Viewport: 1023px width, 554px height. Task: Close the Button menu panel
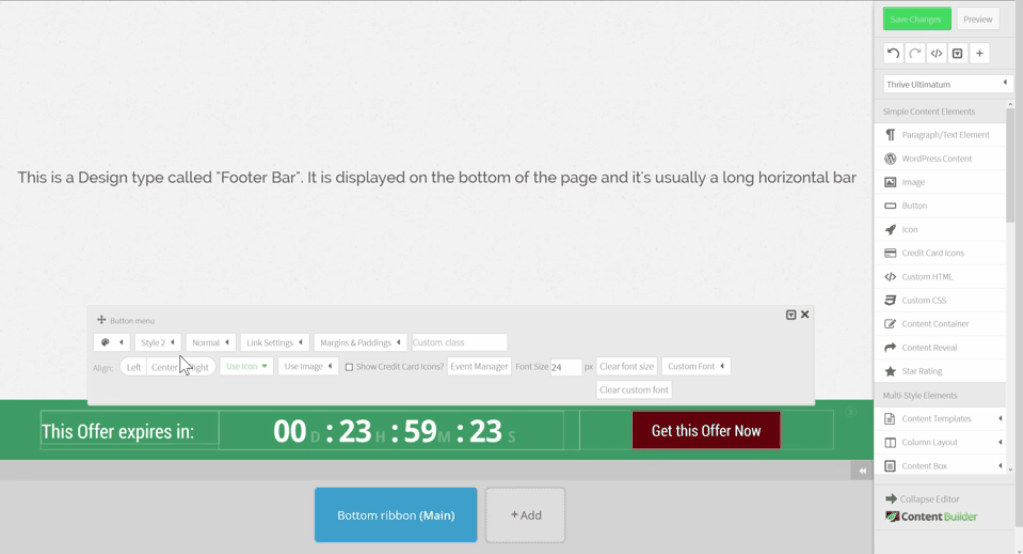(x=805, y=314)
